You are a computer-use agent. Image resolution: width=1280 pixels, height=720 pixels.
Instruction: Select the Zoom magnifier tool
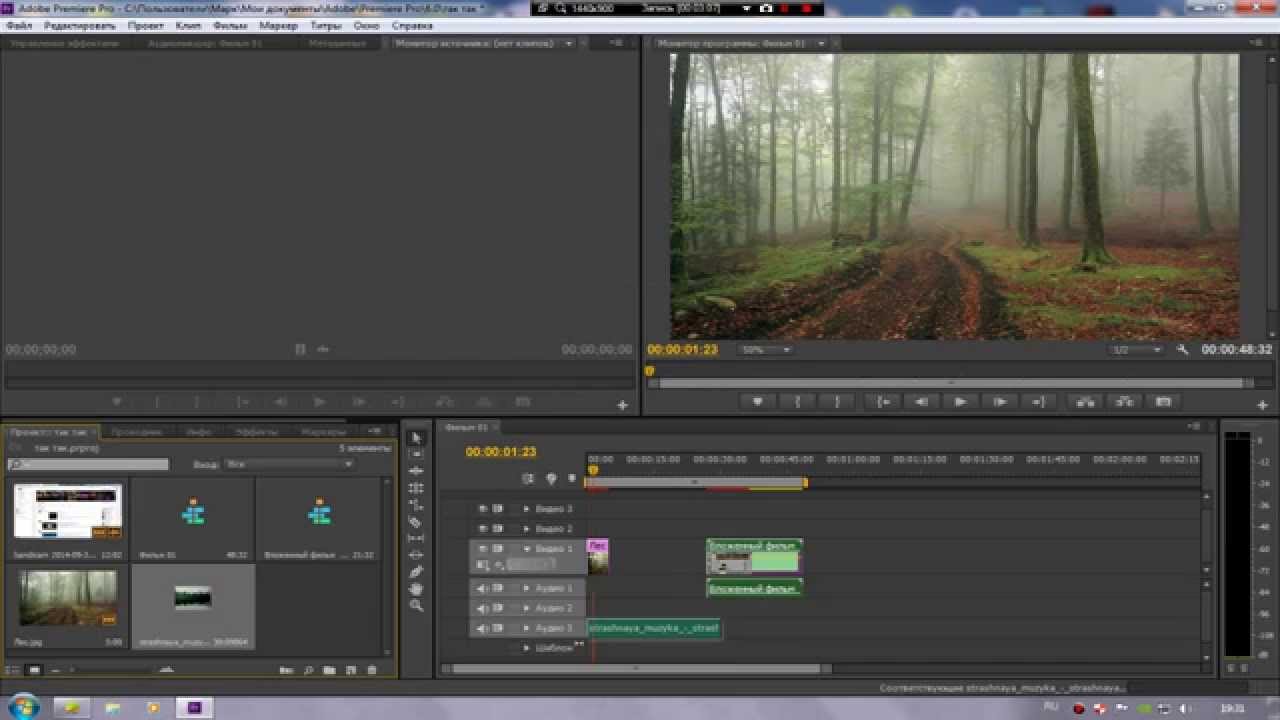point(417,606)
